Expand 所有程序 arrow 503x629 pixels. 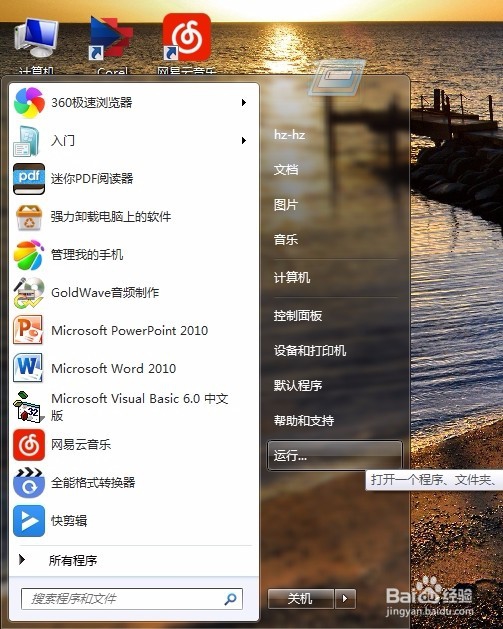pyautogui.click(x=22, y=559)
